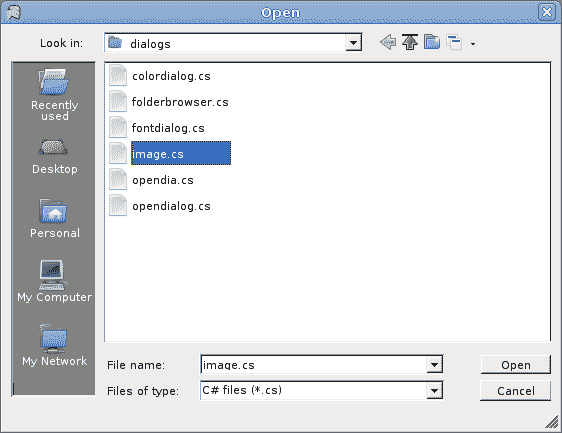Open My Network location

tap(54, 345)
